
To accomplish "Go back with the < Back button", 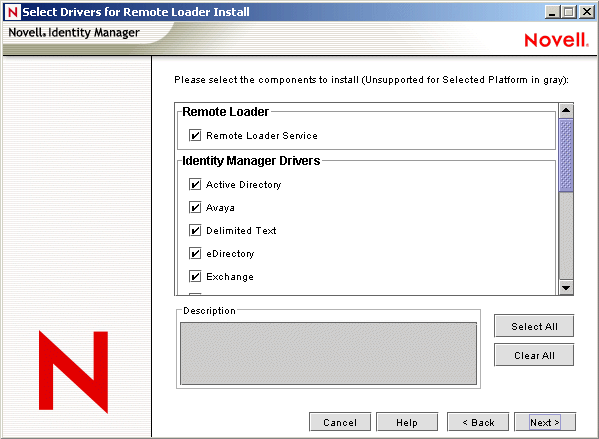I will (478, 422).
